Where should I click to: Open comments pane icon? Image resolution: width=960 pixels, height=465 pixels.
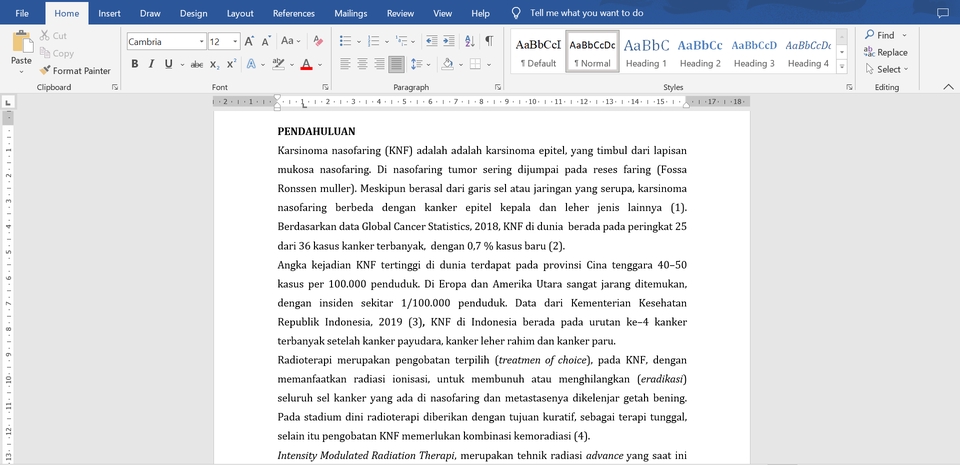(942, 13)
